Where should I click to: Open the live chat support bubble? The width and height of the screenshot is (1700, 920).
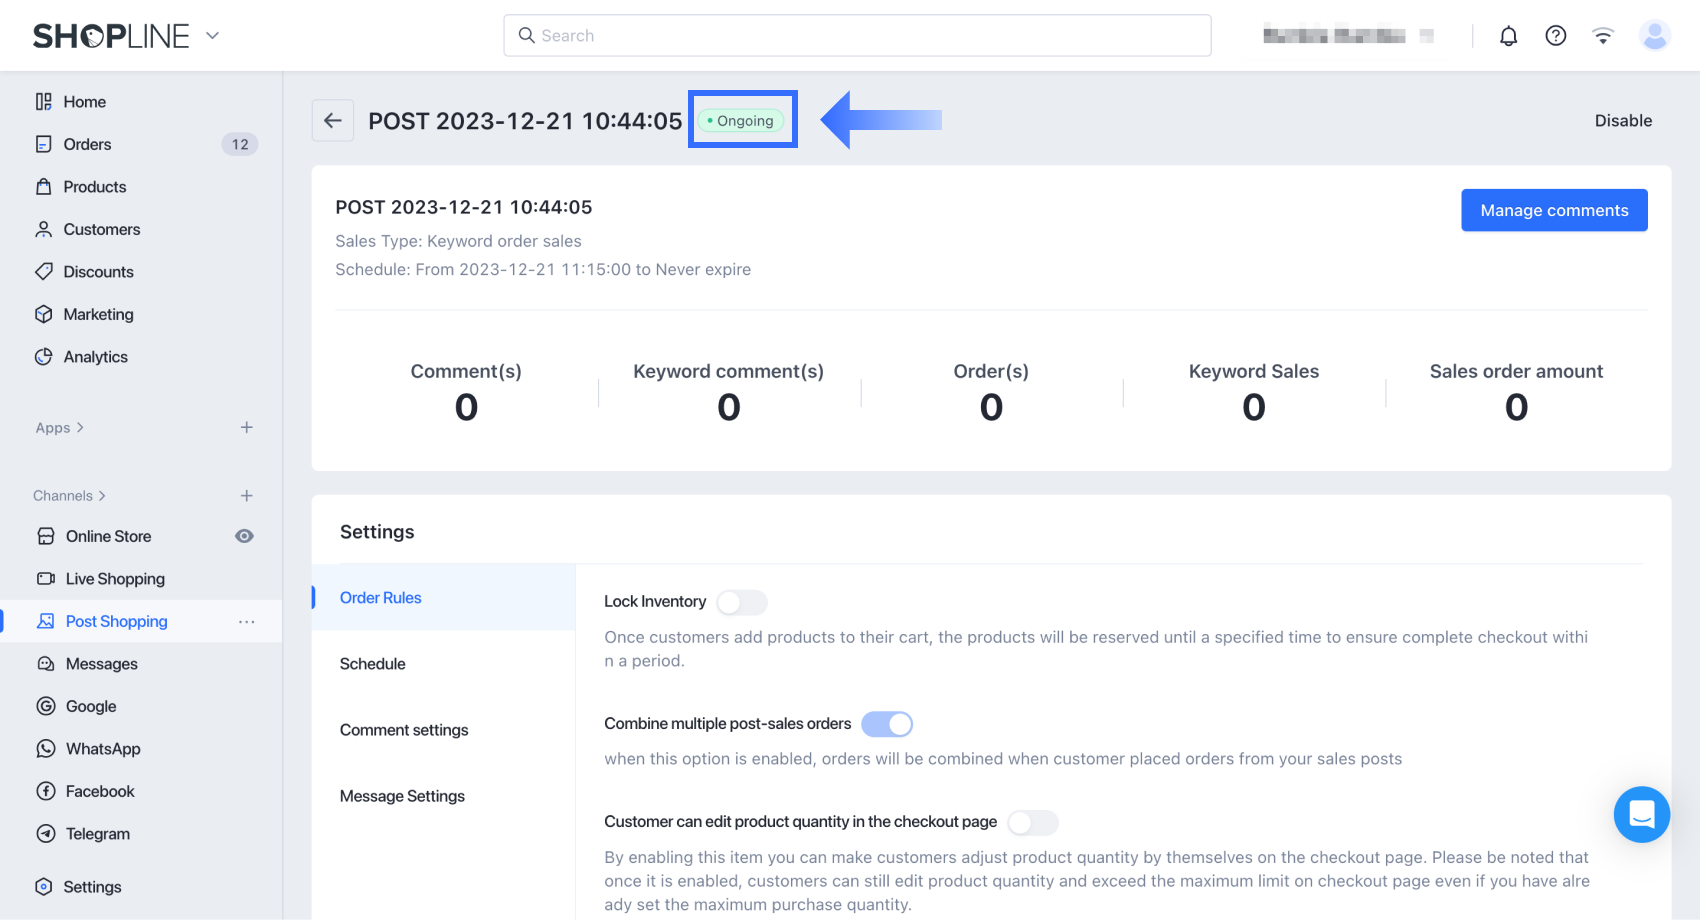click(1641, 814)
